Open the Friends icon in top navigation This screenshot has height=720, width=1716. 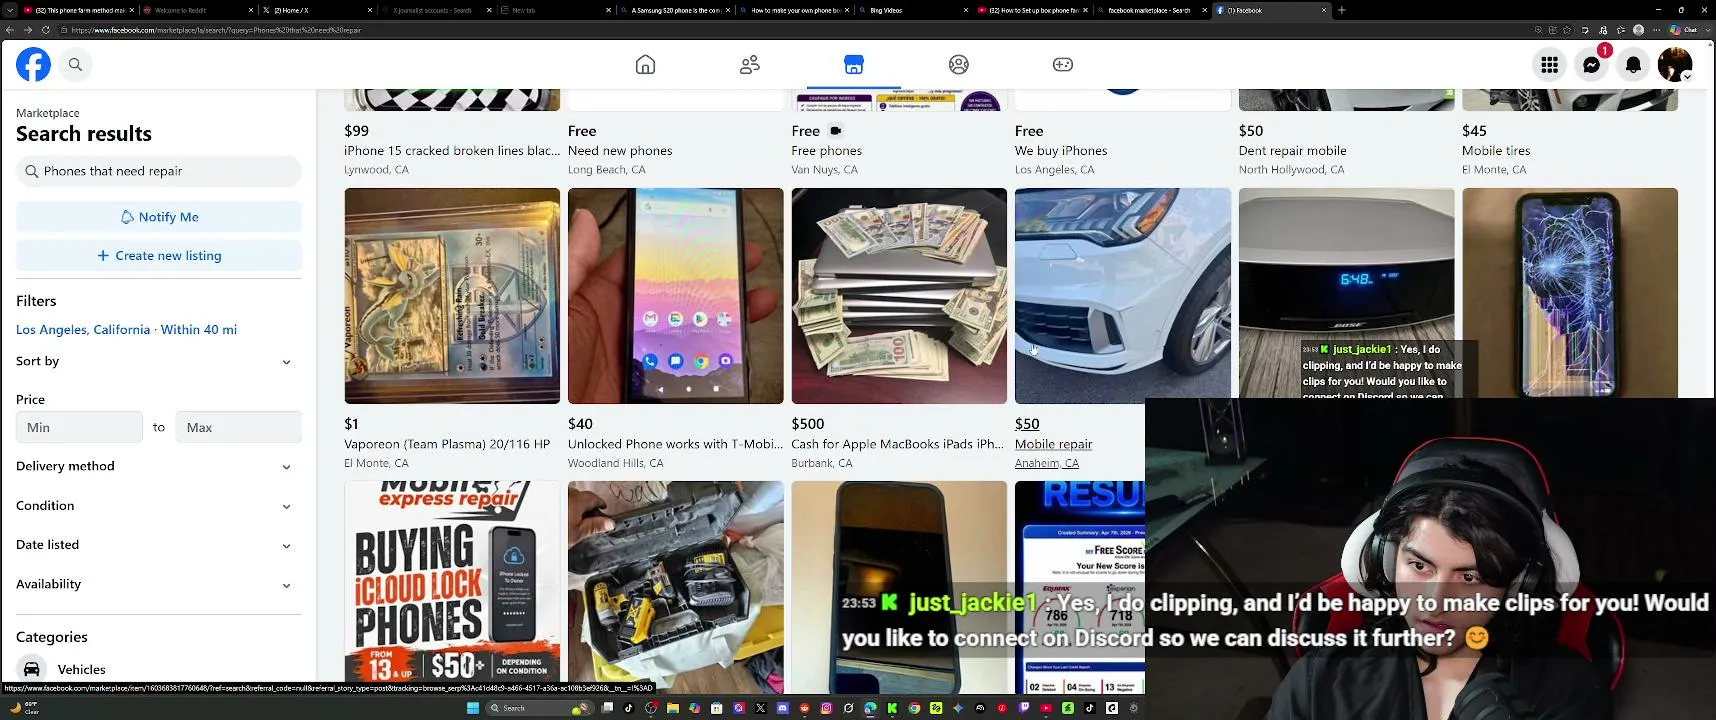[750, 65]
